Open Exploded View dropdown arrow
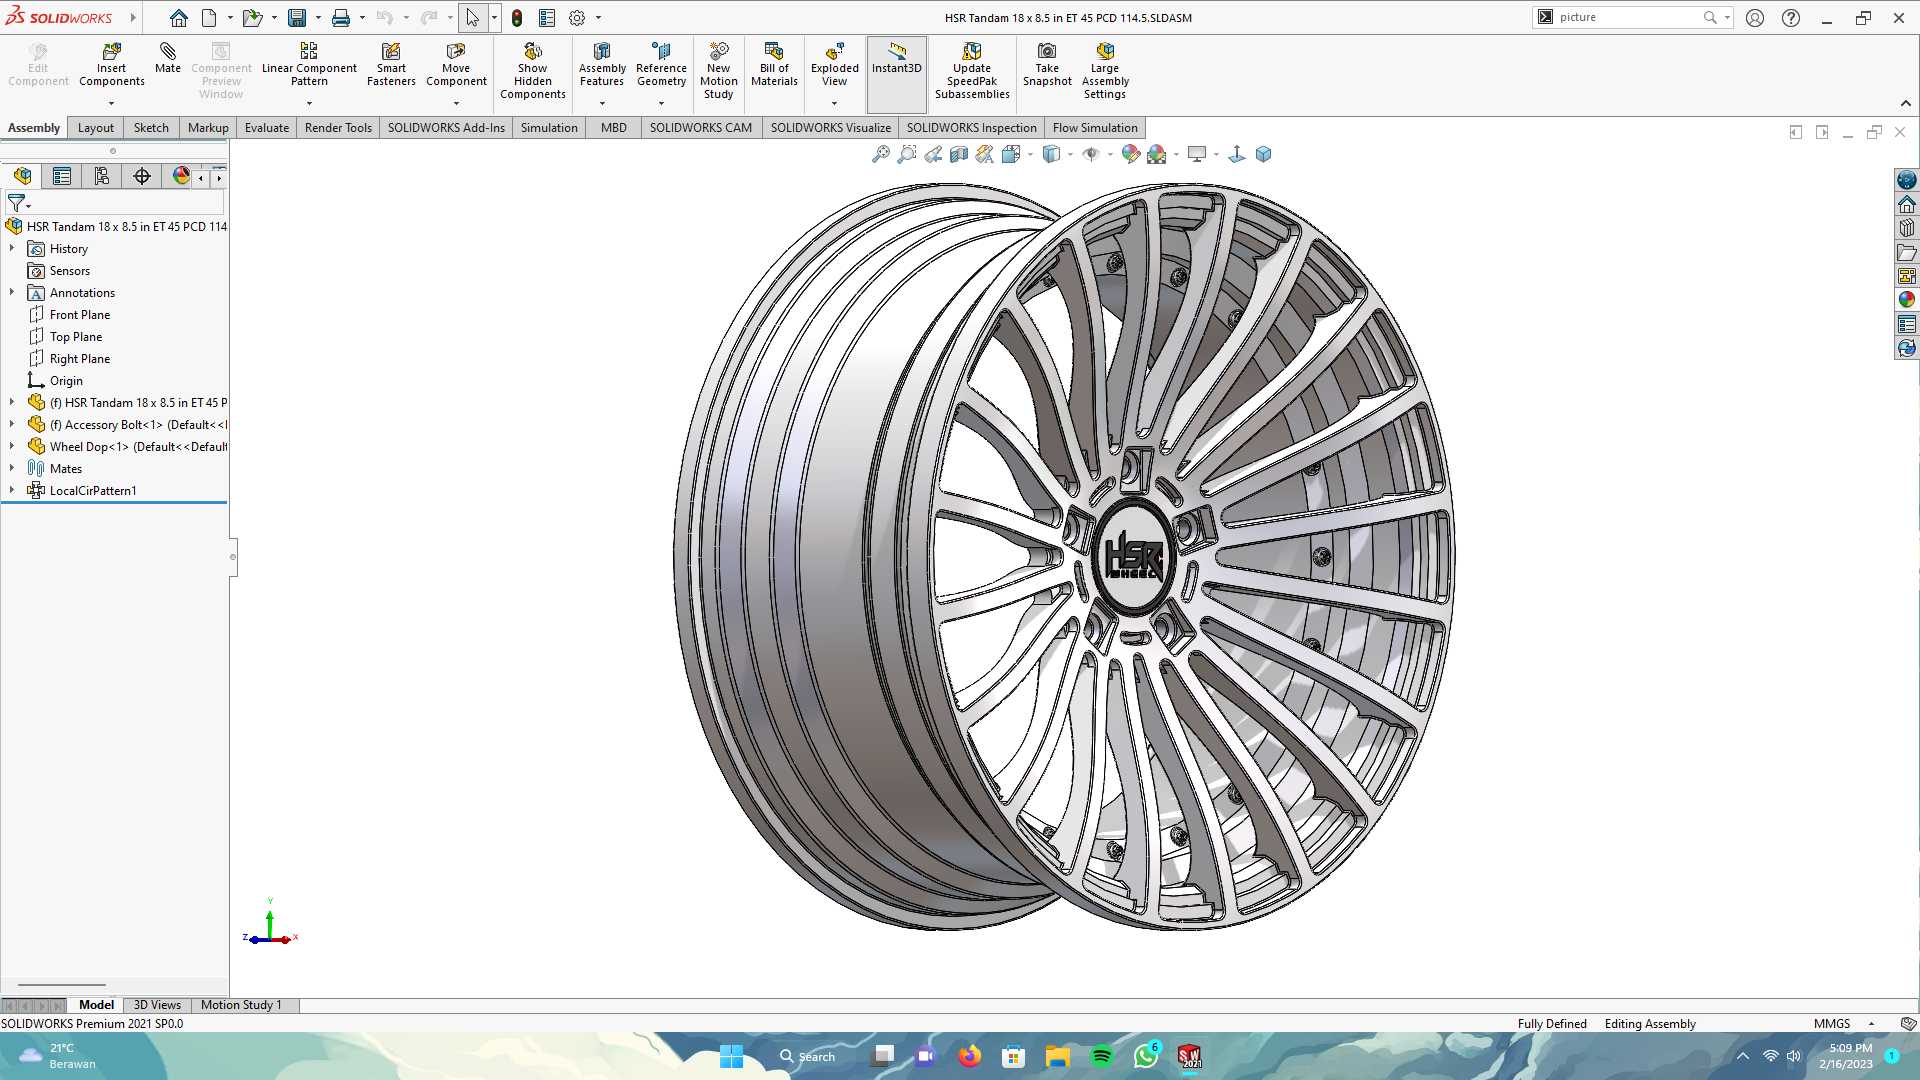Viewport: 1920px width, 1080px height. coord(835,103)
